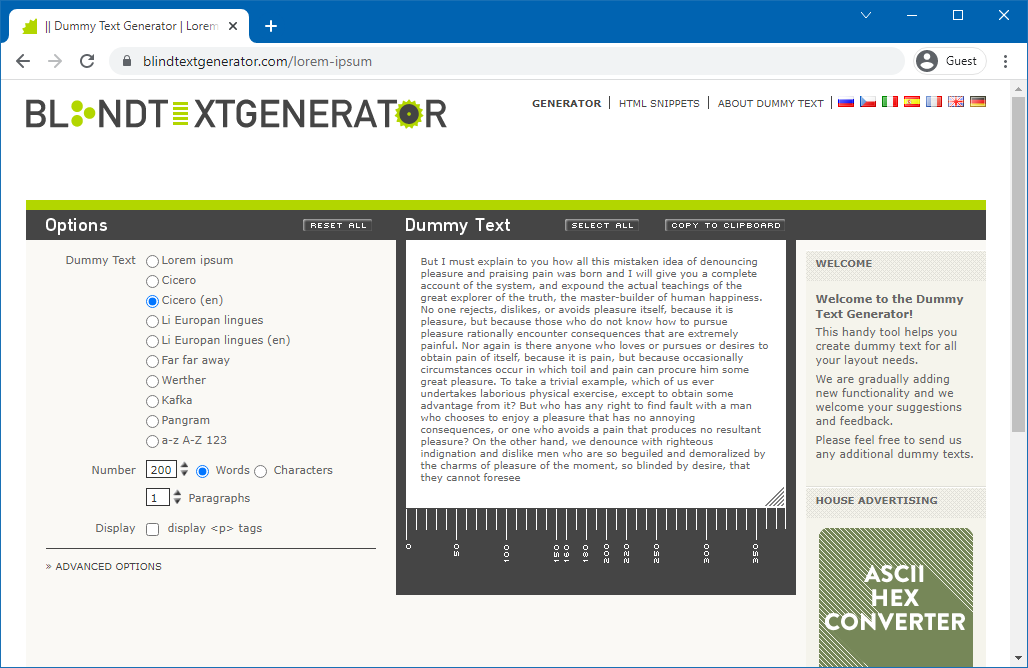Select the Characters radio button
Image resolution: width=1028 pixels, height=668 pixels.
(261, 471)
